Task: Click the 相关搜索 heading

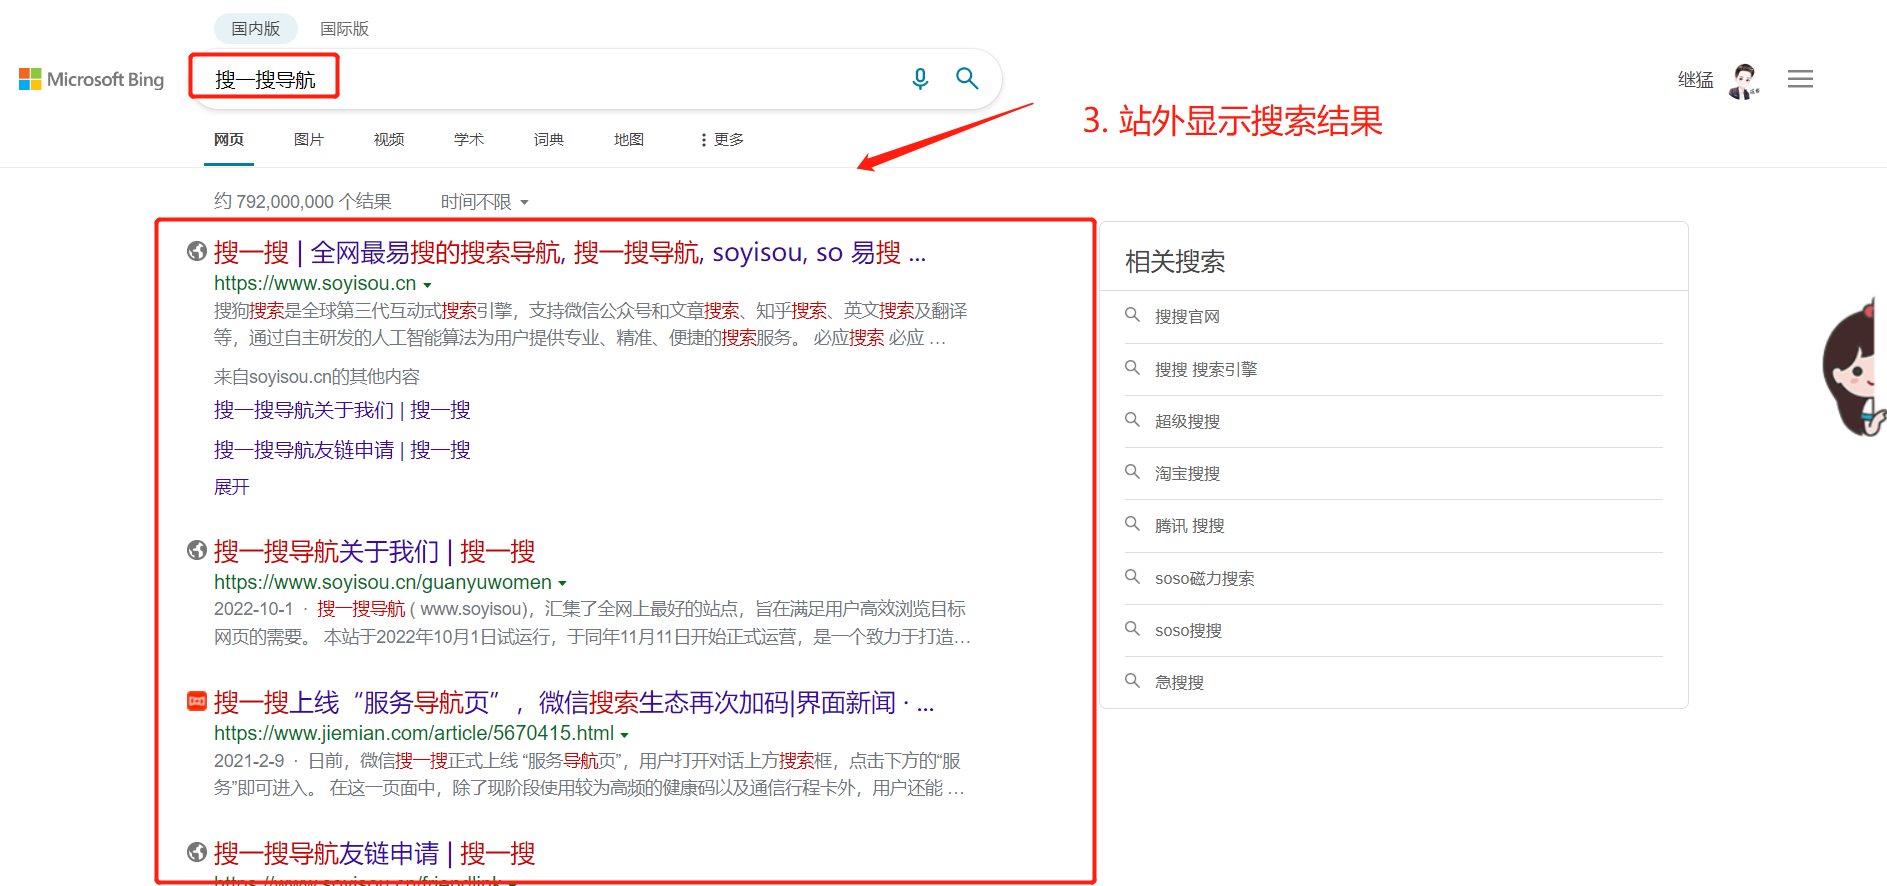Action: pyautogui.click(x=1175, y=262)
